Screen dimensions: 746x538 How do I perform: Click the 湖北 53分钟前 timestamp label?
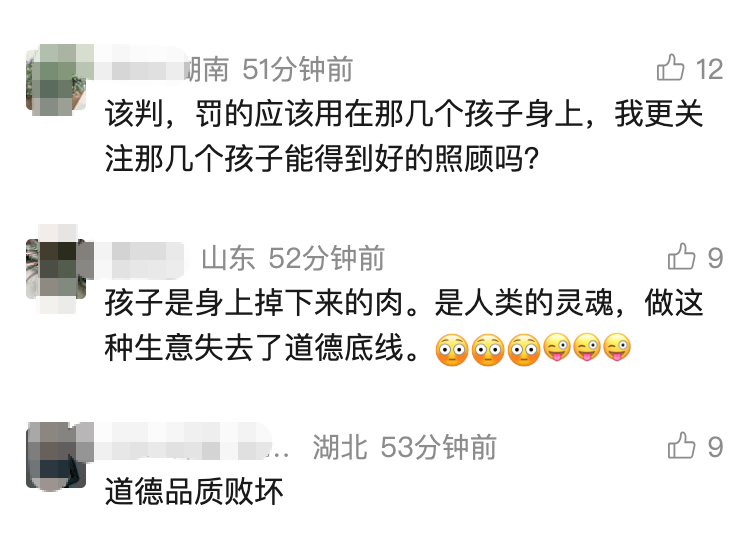(404, 447)
